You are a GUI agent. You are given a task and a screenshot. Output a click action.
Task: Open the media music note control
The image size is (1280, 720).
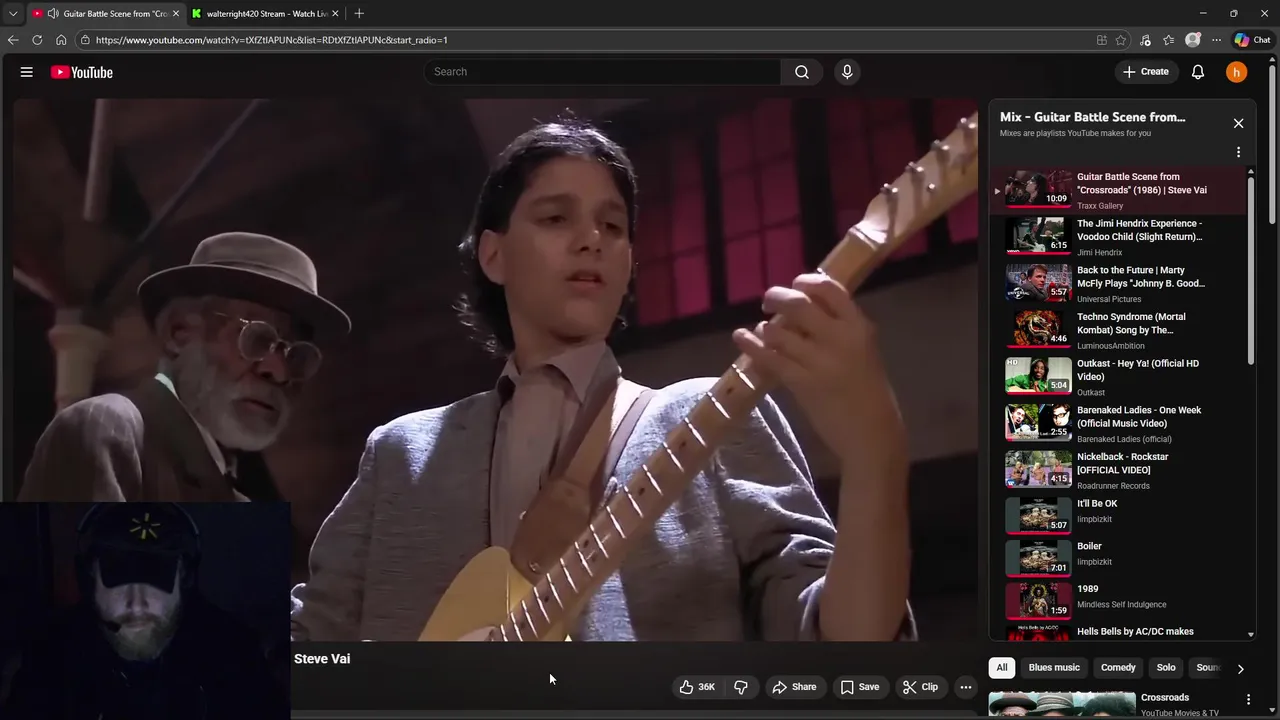click(1145, 40)
